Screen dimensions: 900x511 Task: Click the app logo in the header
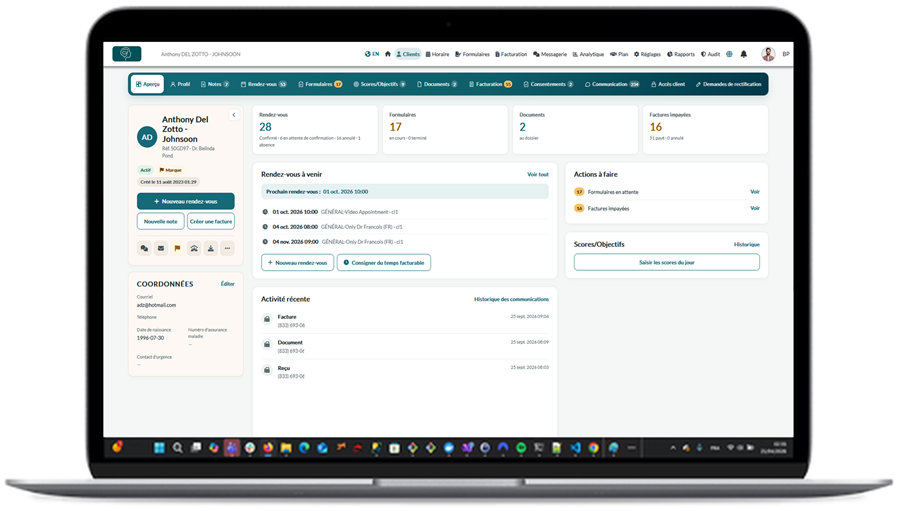[127, 54]
